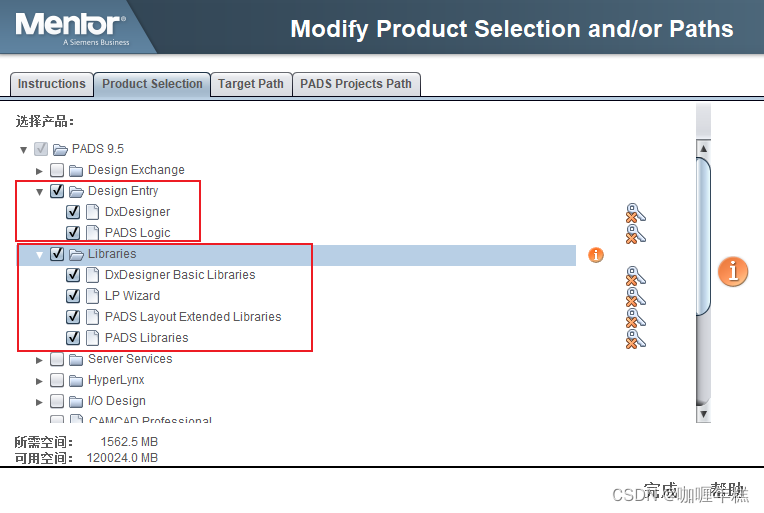
Task: Click the HyperLynx folder icon
Action: pyautogui.click(x=76, y=380)
